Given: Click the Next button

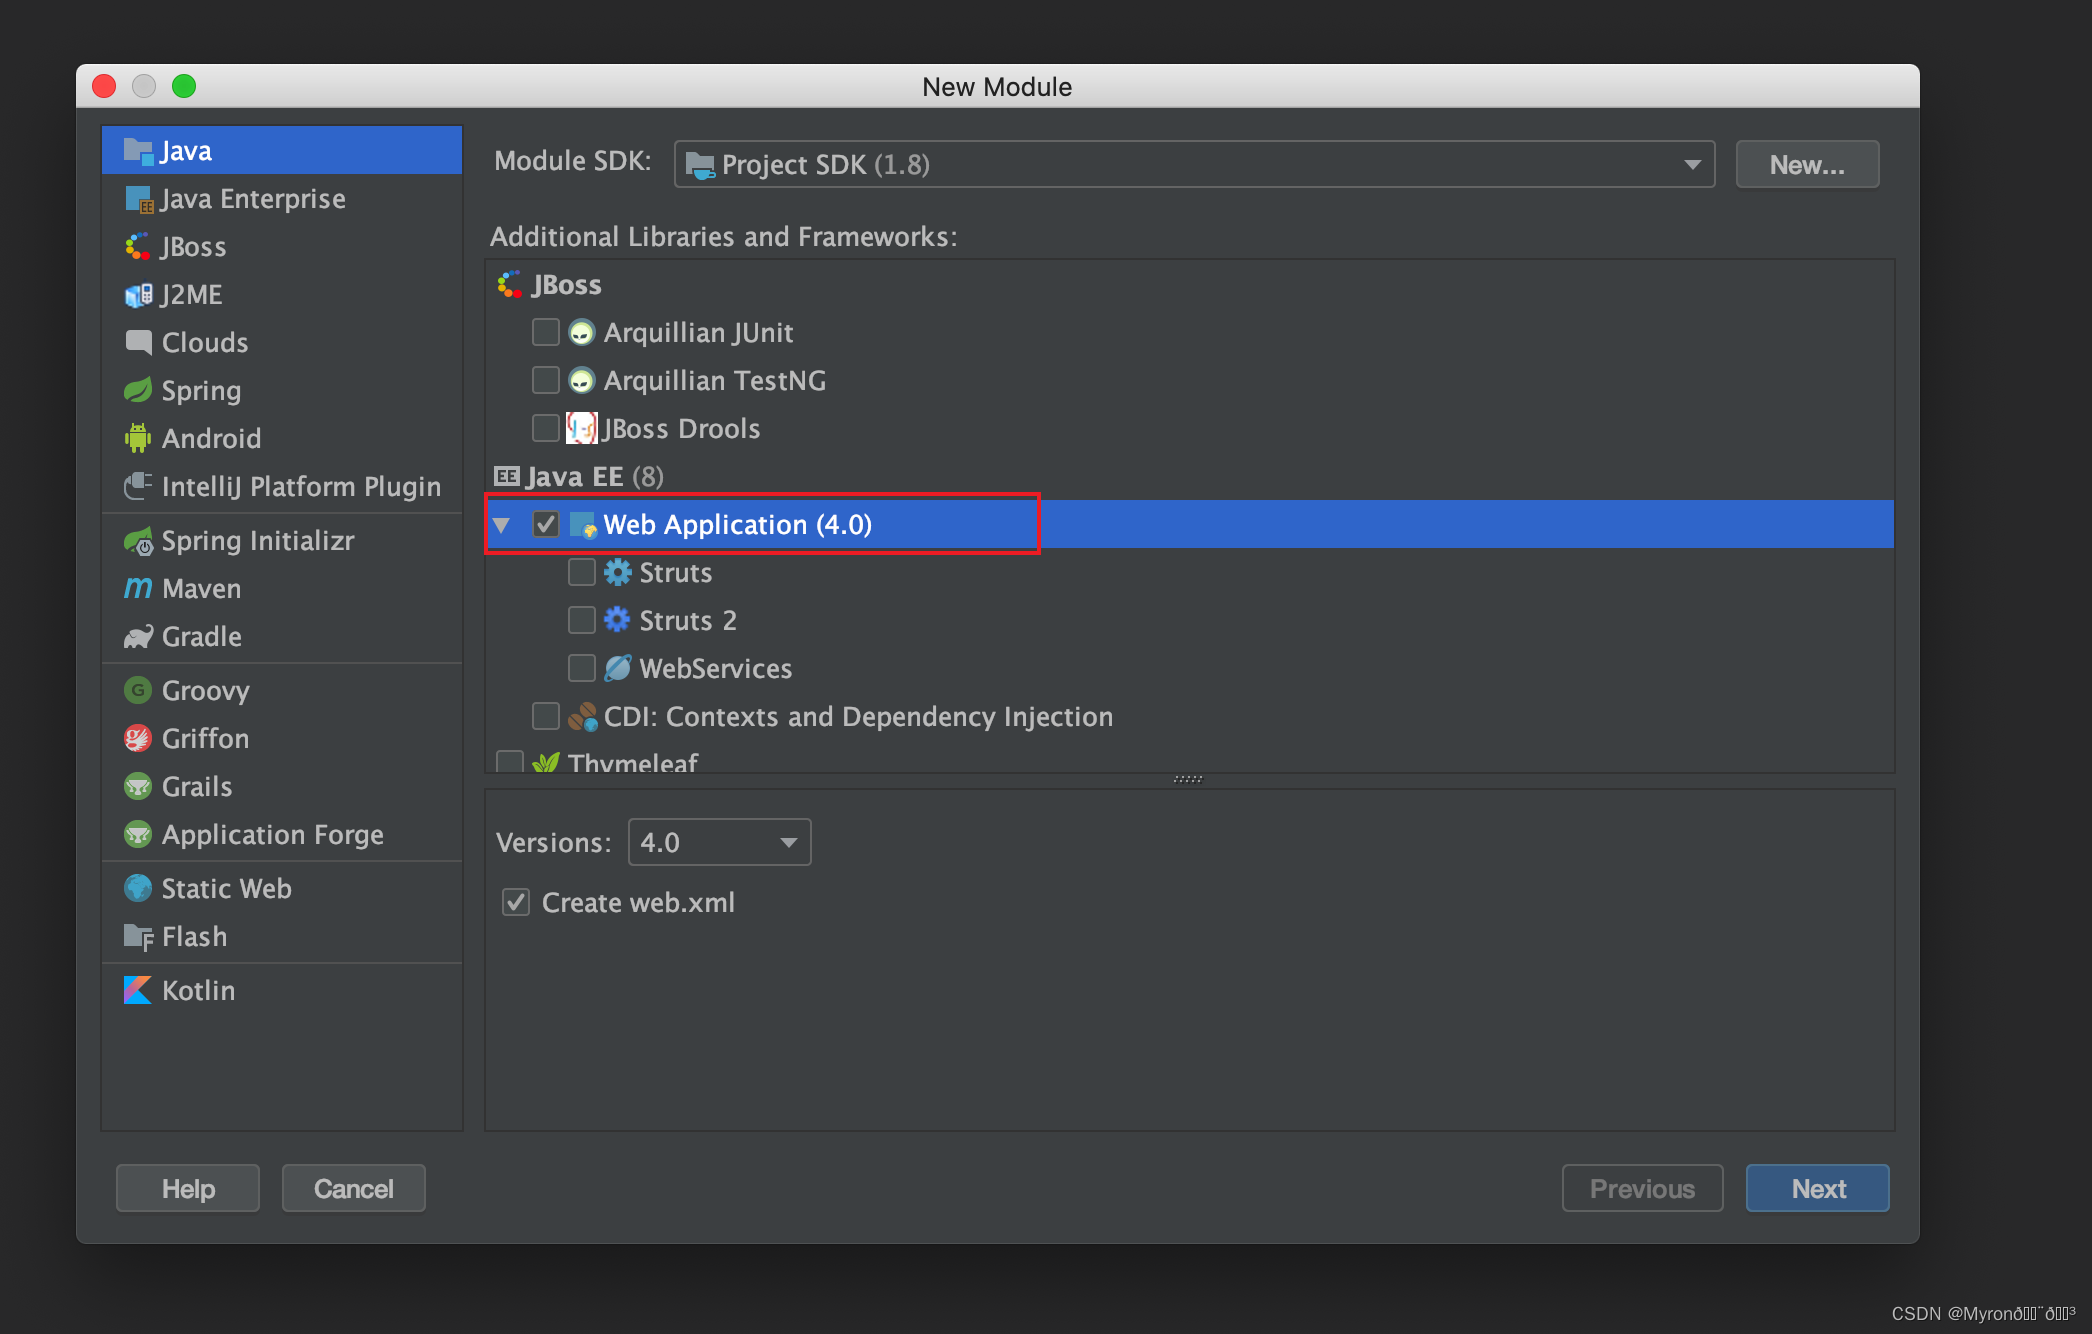Looking at the screenshot, I should coord(1817,1188).
